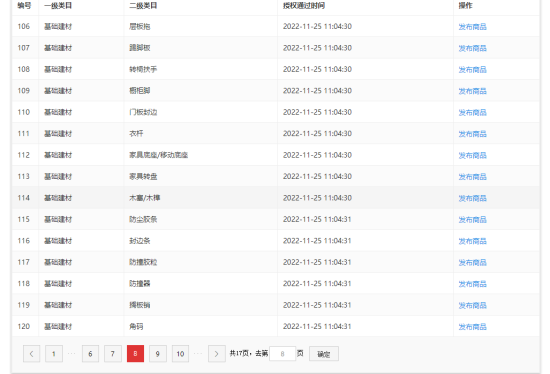This screenshot has height=374, width=550.
Task: Go to next page with right arrow
Action: 216,354
